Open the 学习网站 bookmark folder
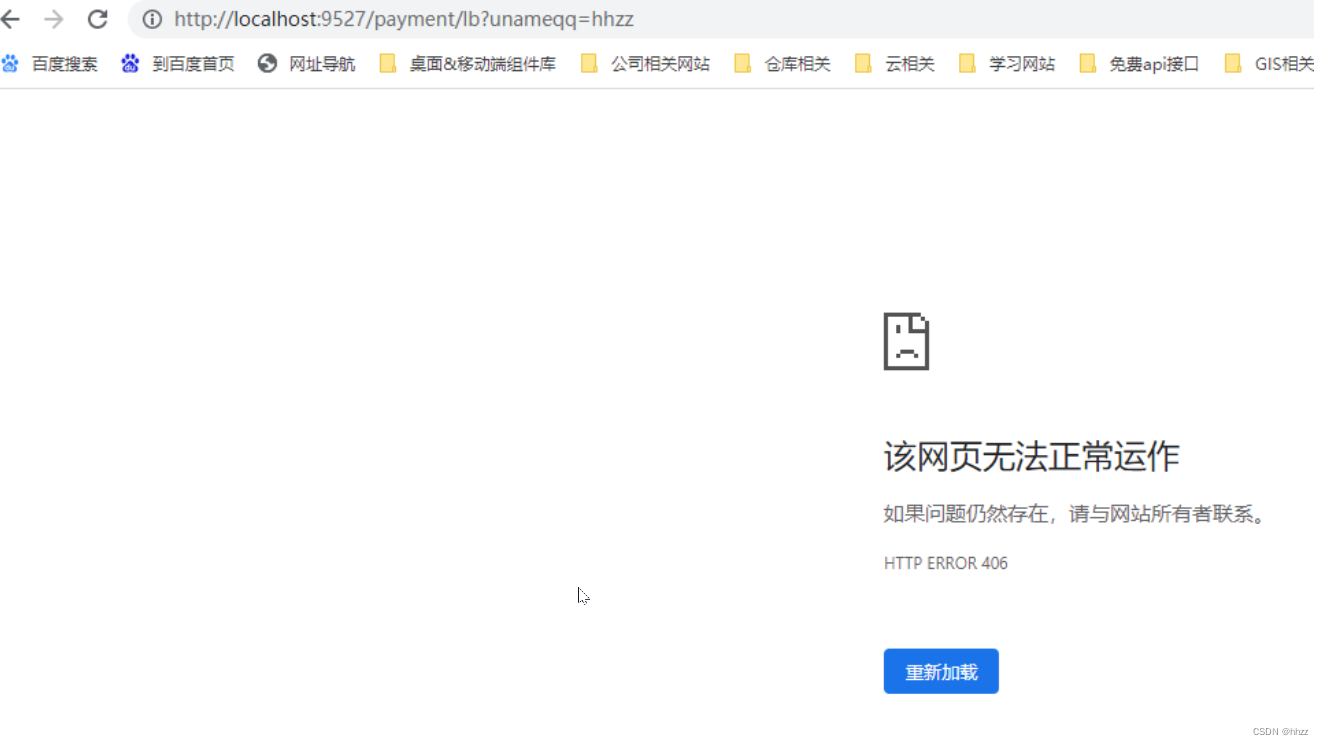1324x745 pixels. pyautogui.click(x=1007, y=64)
